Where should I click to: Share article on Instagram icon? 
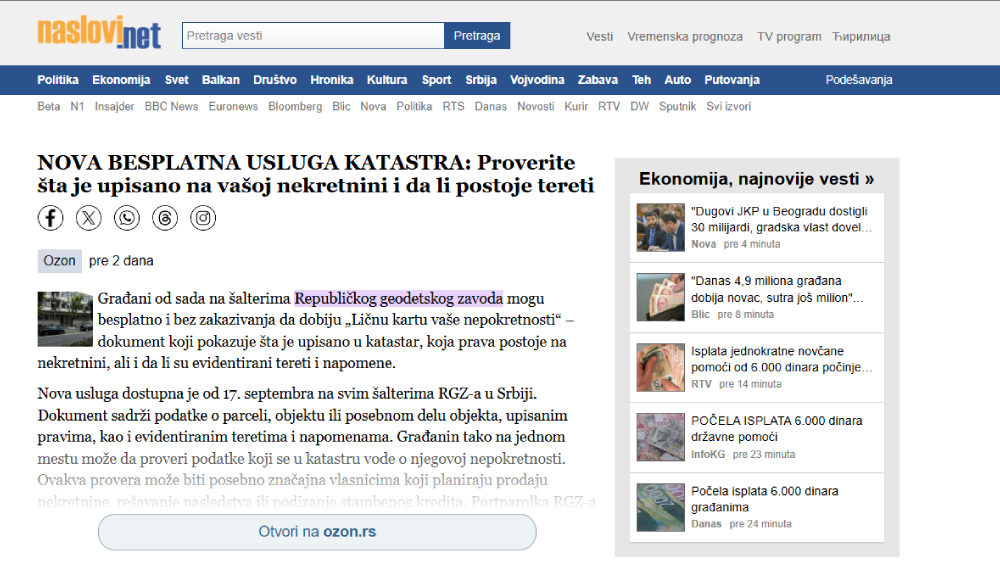tap(203, 218)
